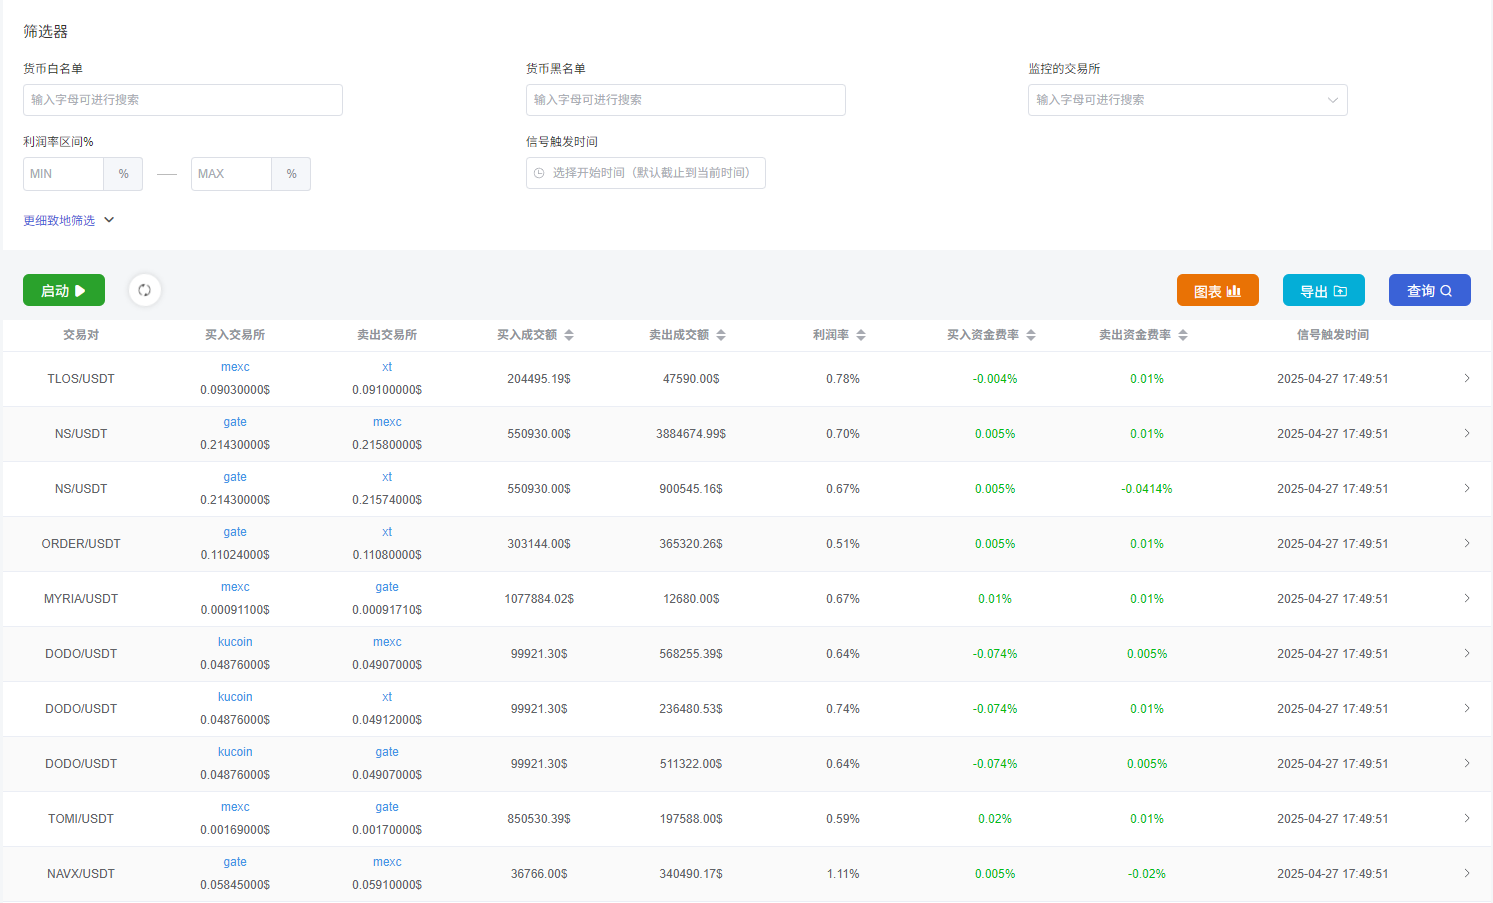Click the circular refresh icon button

[145, 290]
